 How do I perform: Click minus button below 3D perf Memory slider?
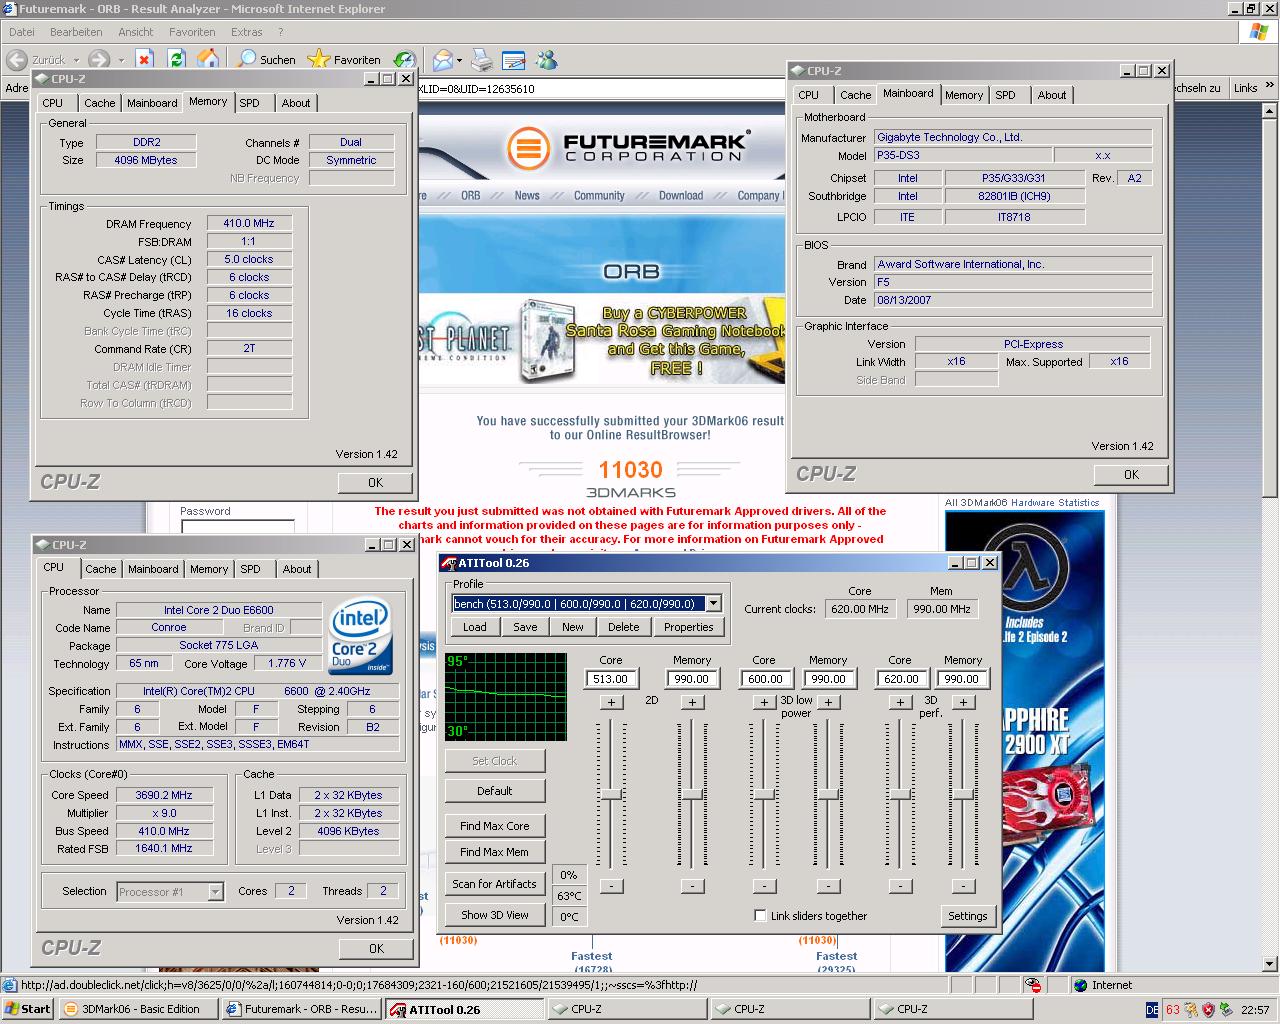pyautogui.click(x=963, y=886)
